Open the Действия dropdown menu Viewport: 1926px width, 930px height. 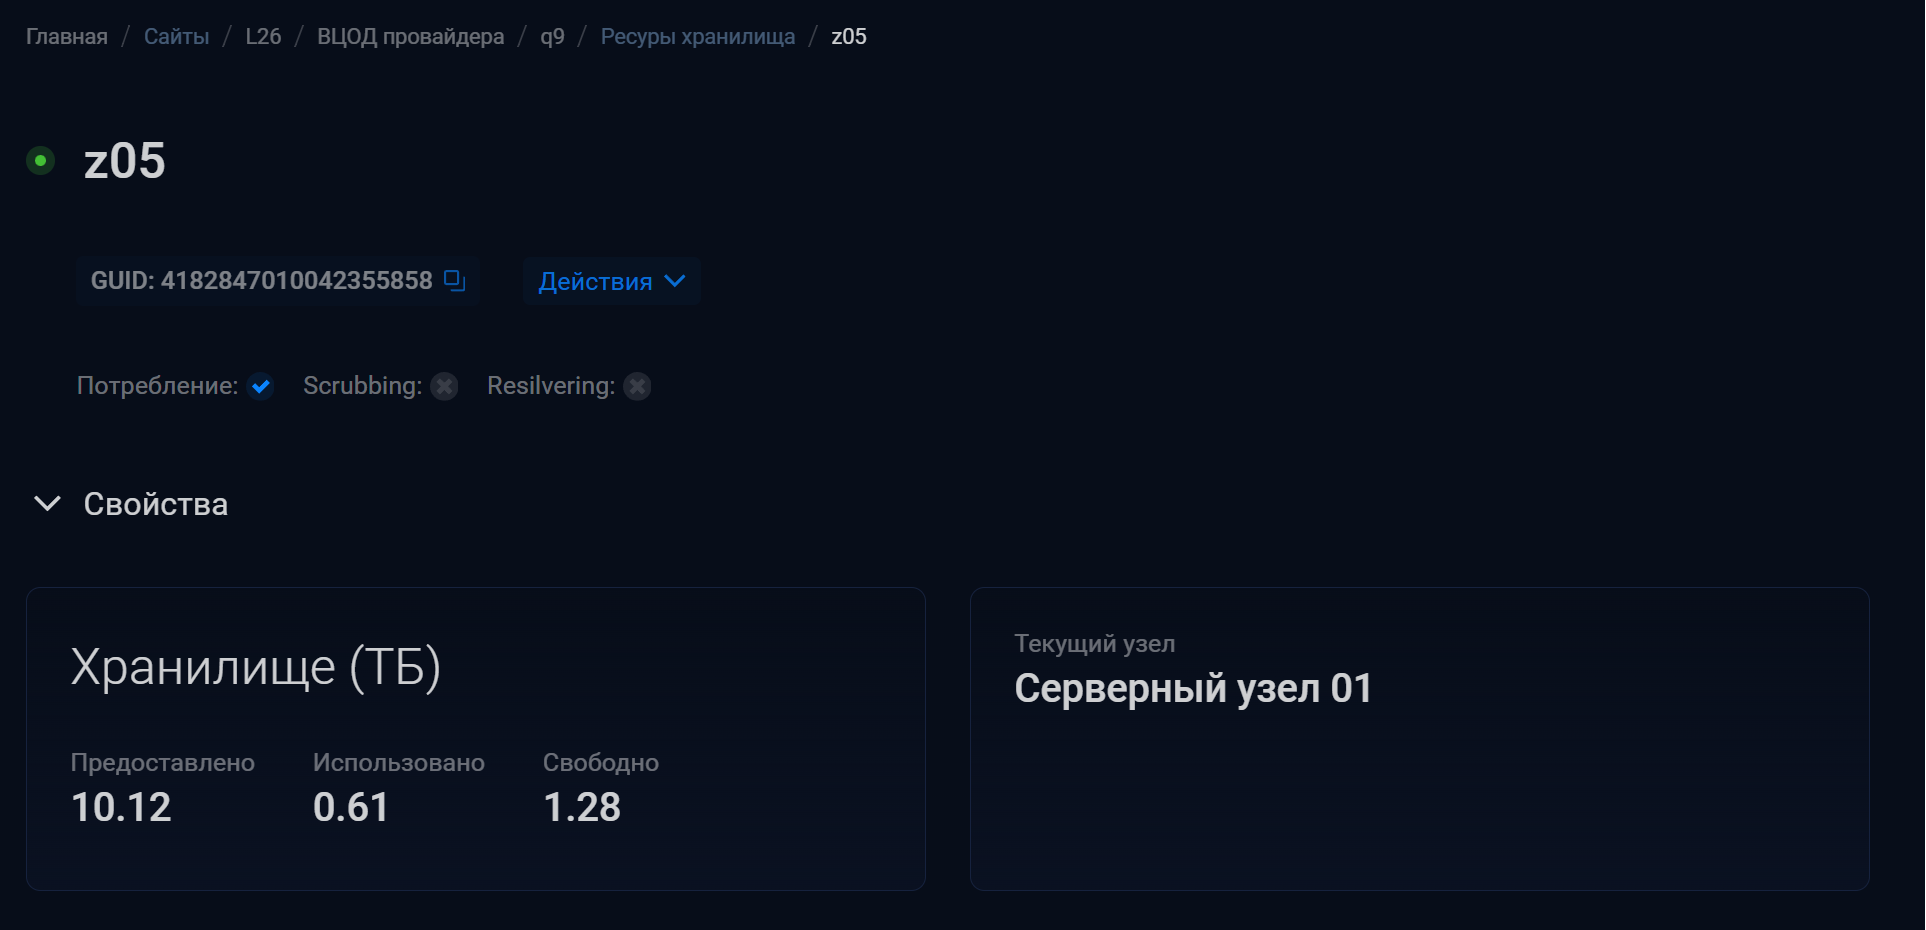(x=612, y=281)
